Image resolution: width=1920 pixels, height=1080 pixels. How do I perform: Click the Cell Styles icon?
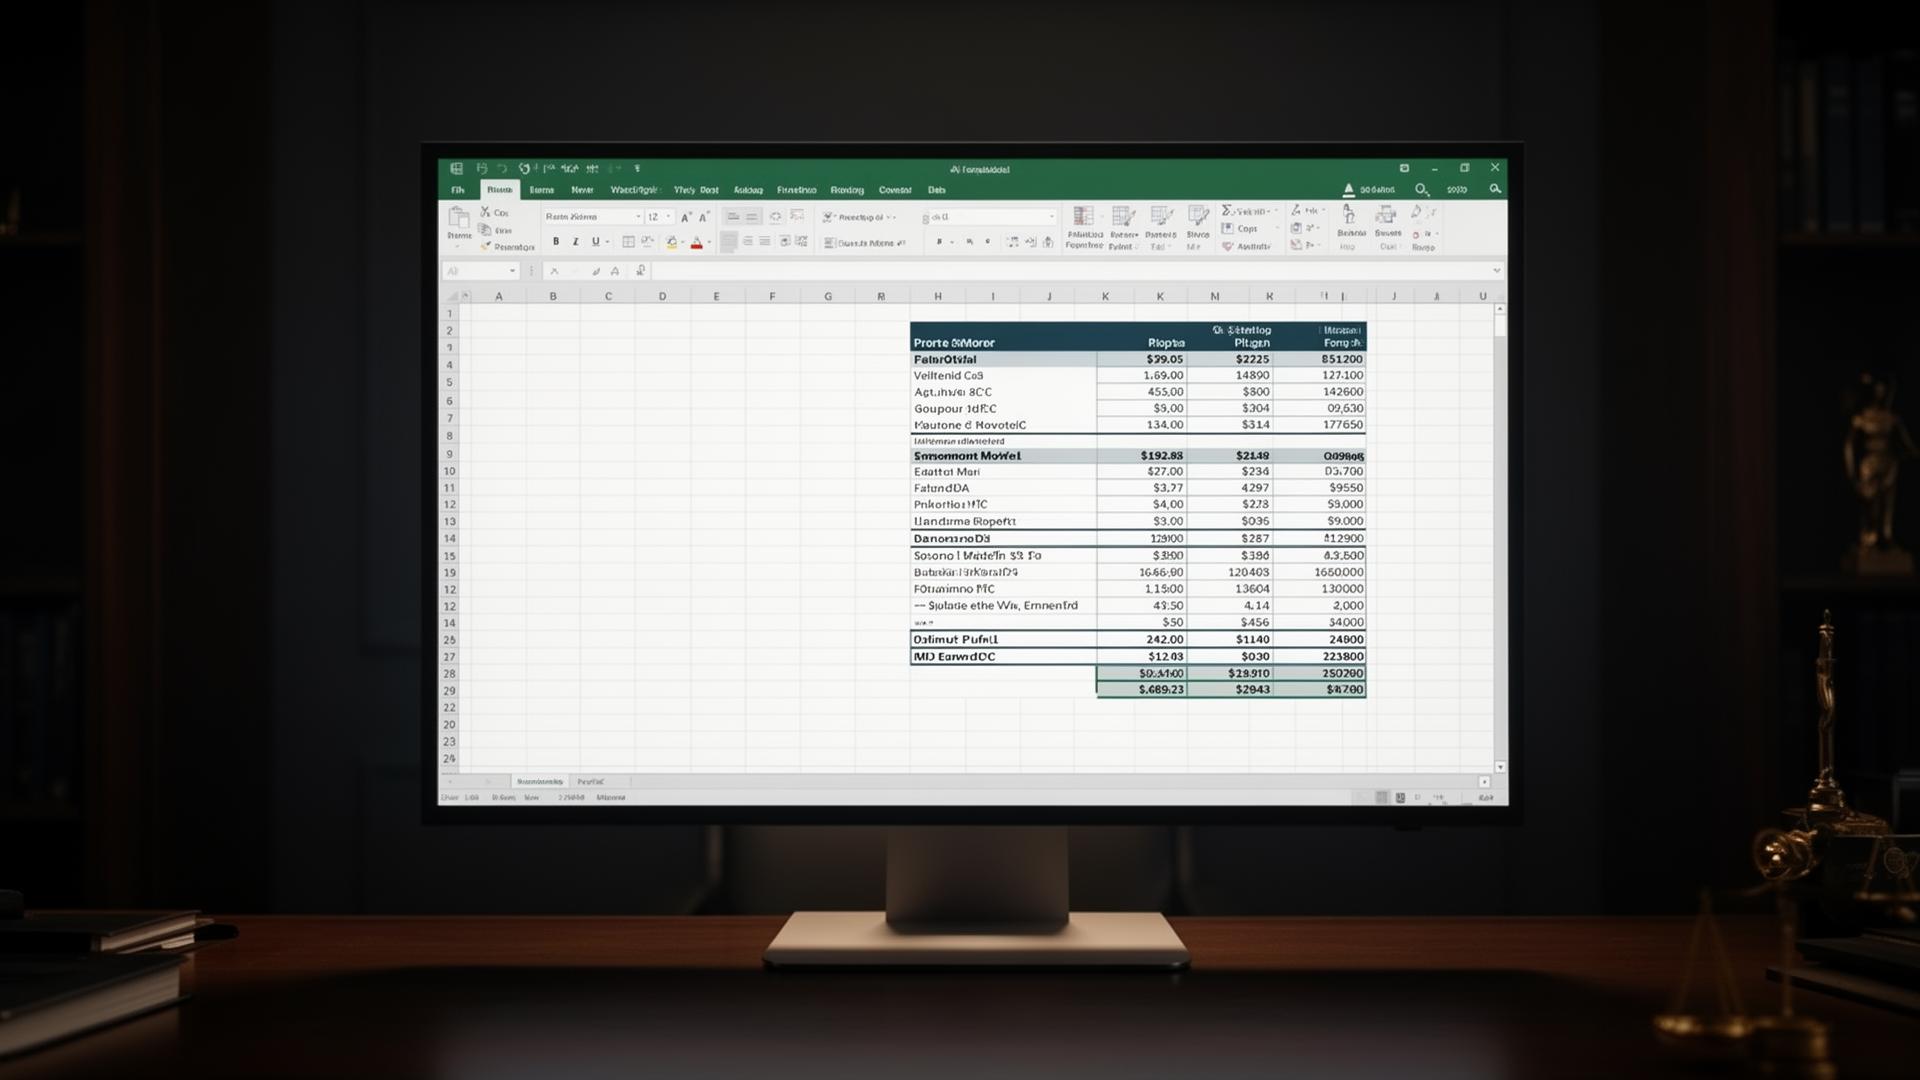click(x=1160, y=217)
